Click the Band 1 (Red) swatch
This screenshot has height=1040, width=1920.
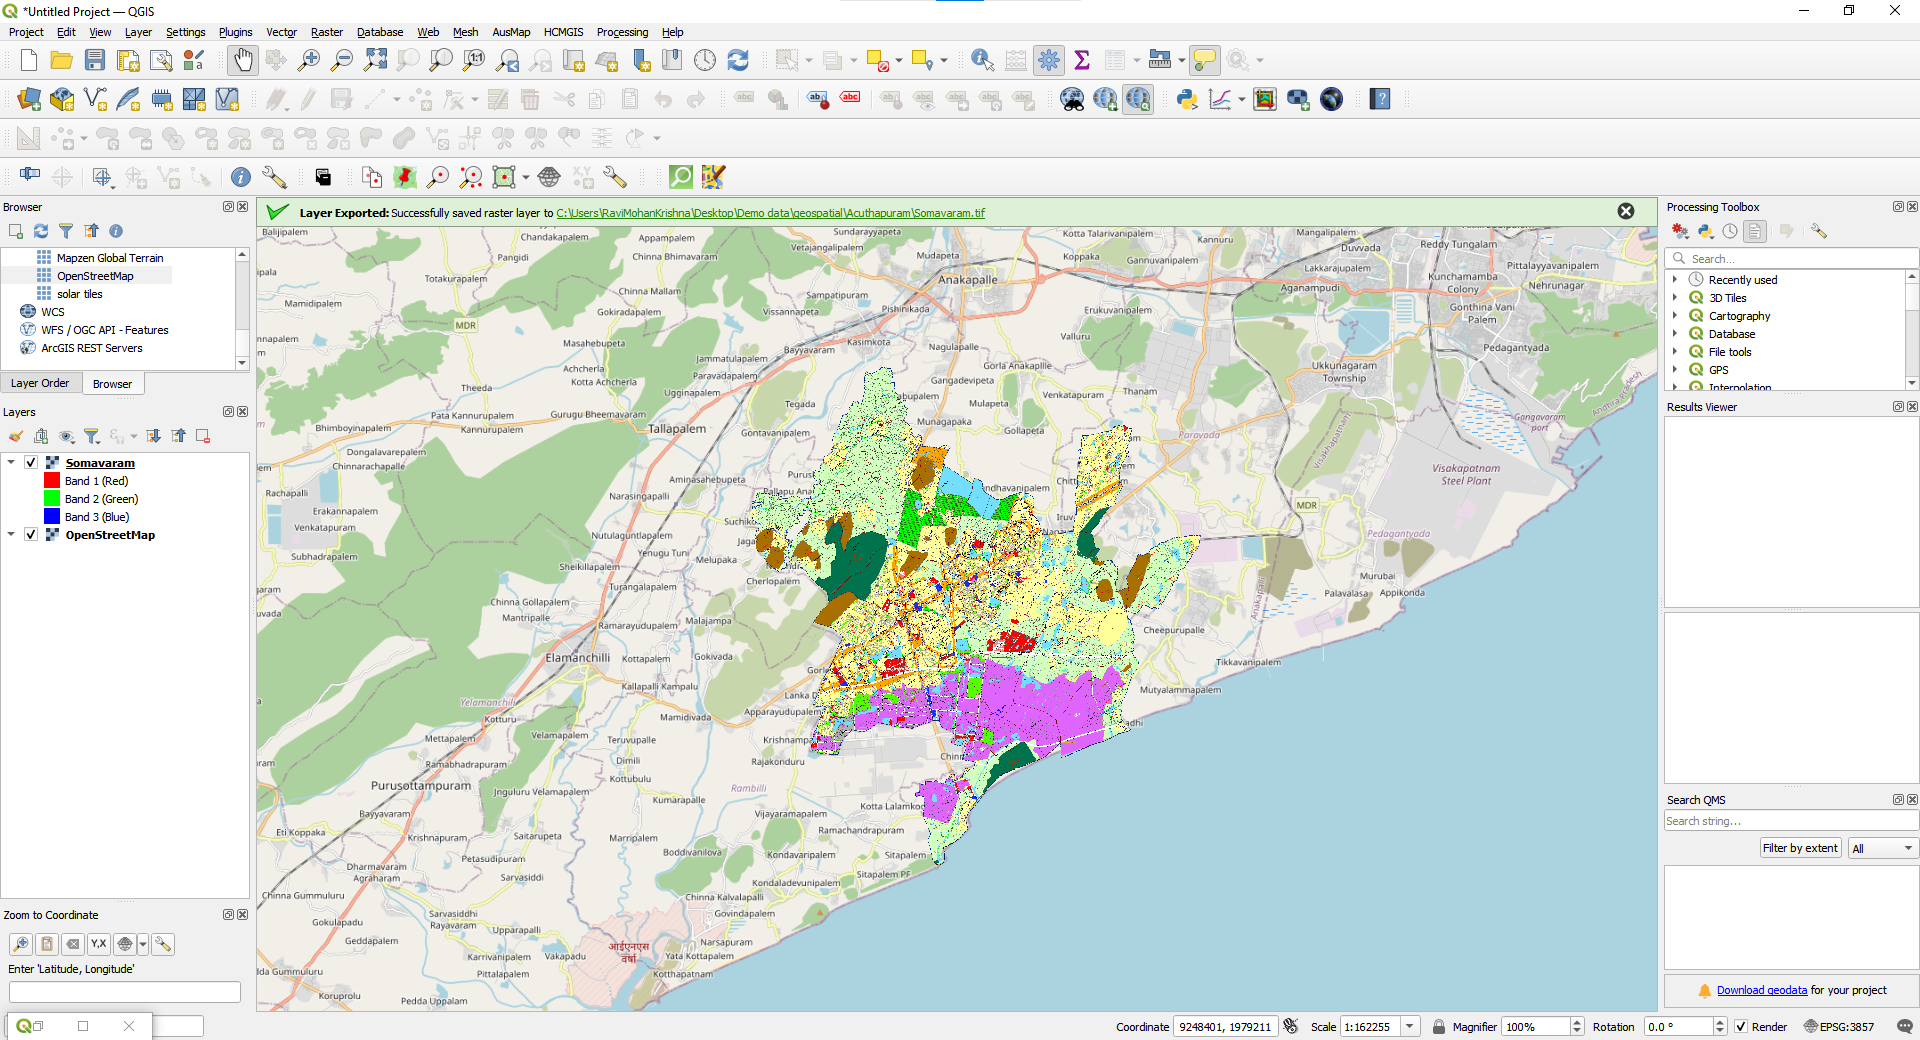pyautogui.click(x=52, y=481)
